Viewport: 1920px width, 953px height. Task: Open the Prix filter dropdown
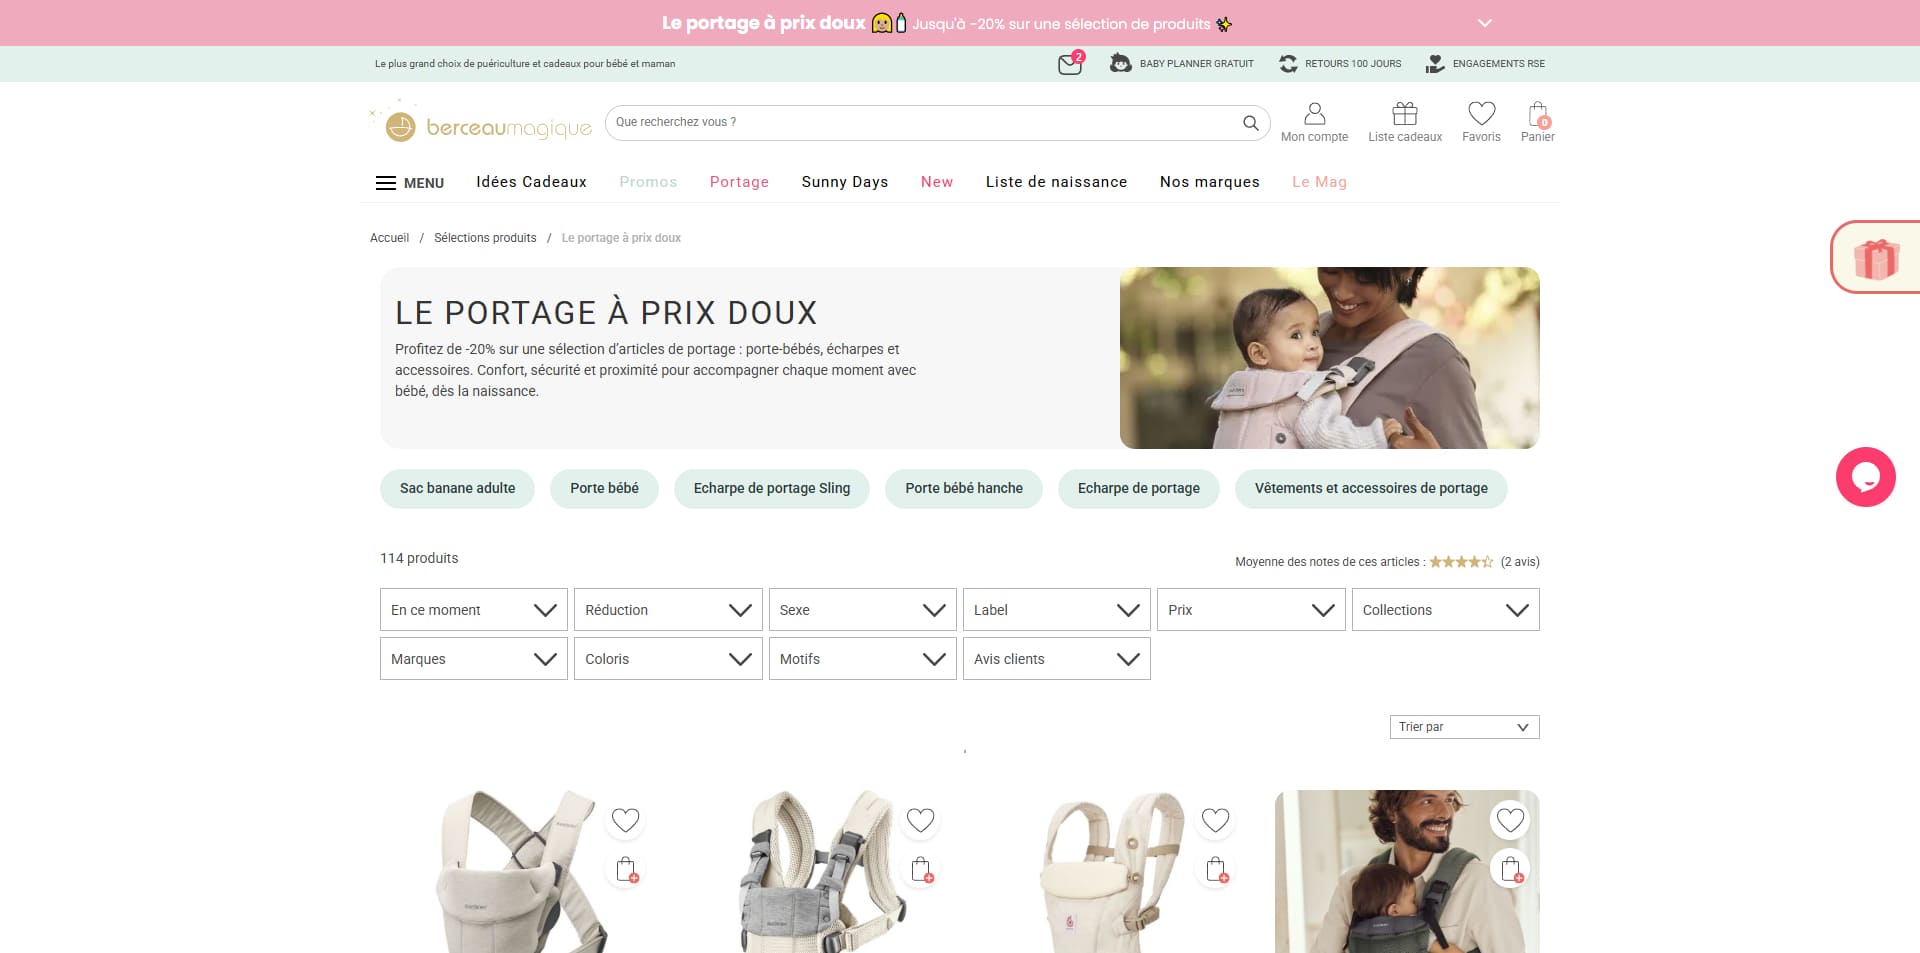[x=1251, y=610]
